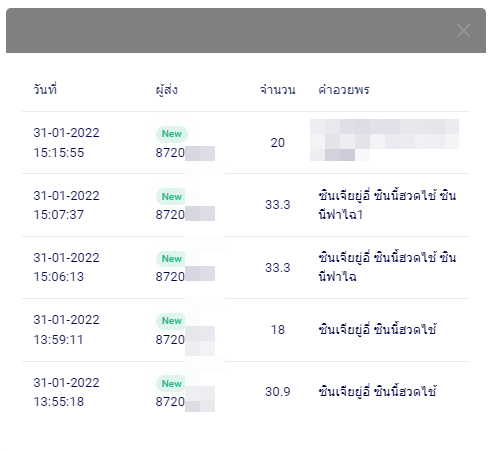
Task: Click the จำนวน column header
Action: click(277, 90)
